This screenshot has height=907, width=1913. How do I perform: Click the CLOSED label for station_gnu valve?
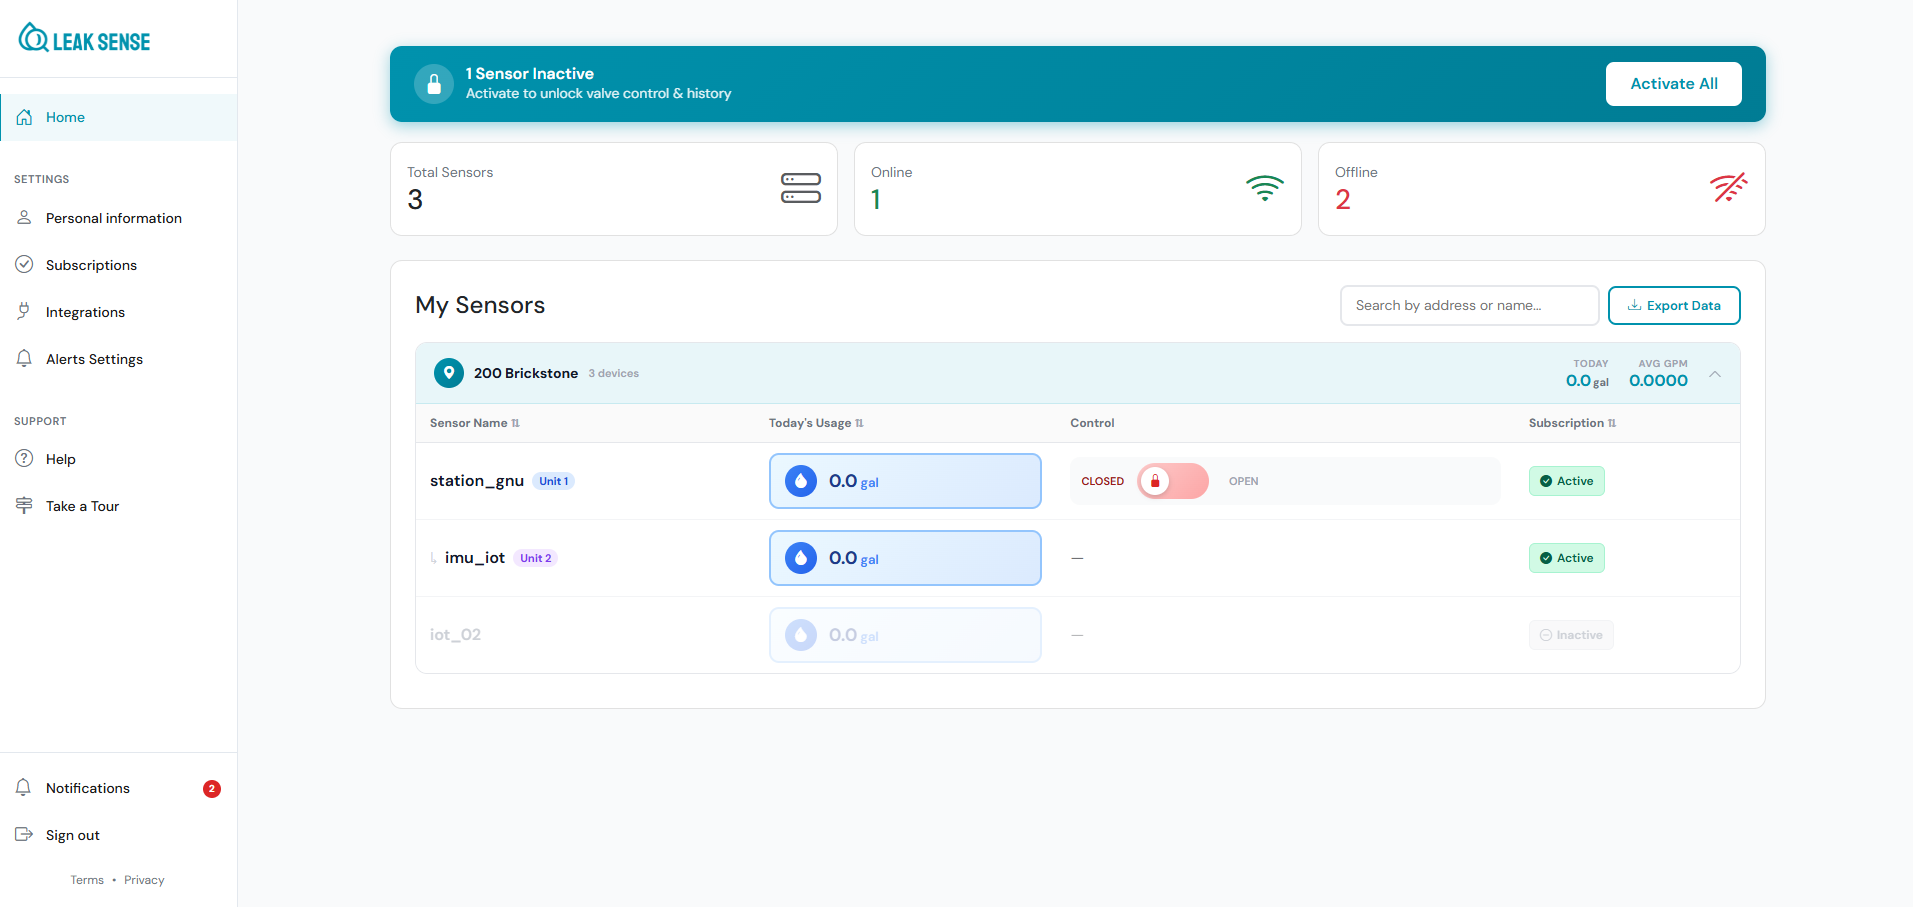point(1102,481)
